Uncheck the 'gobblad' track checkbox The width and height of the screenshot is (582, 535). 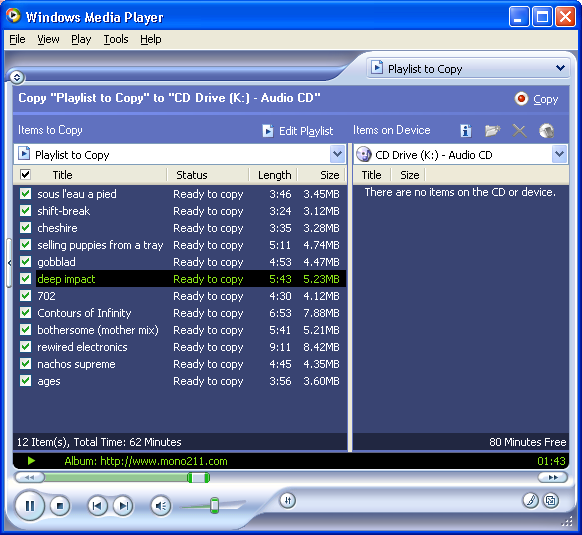tap(25, 262)
